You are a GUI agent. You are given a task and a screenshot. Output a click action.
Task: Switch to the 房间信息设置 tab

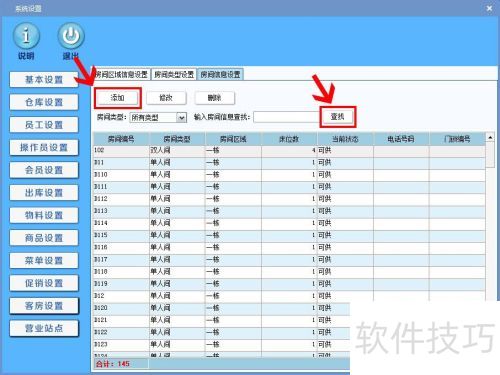pyautogui.click(x=220, y=75)
